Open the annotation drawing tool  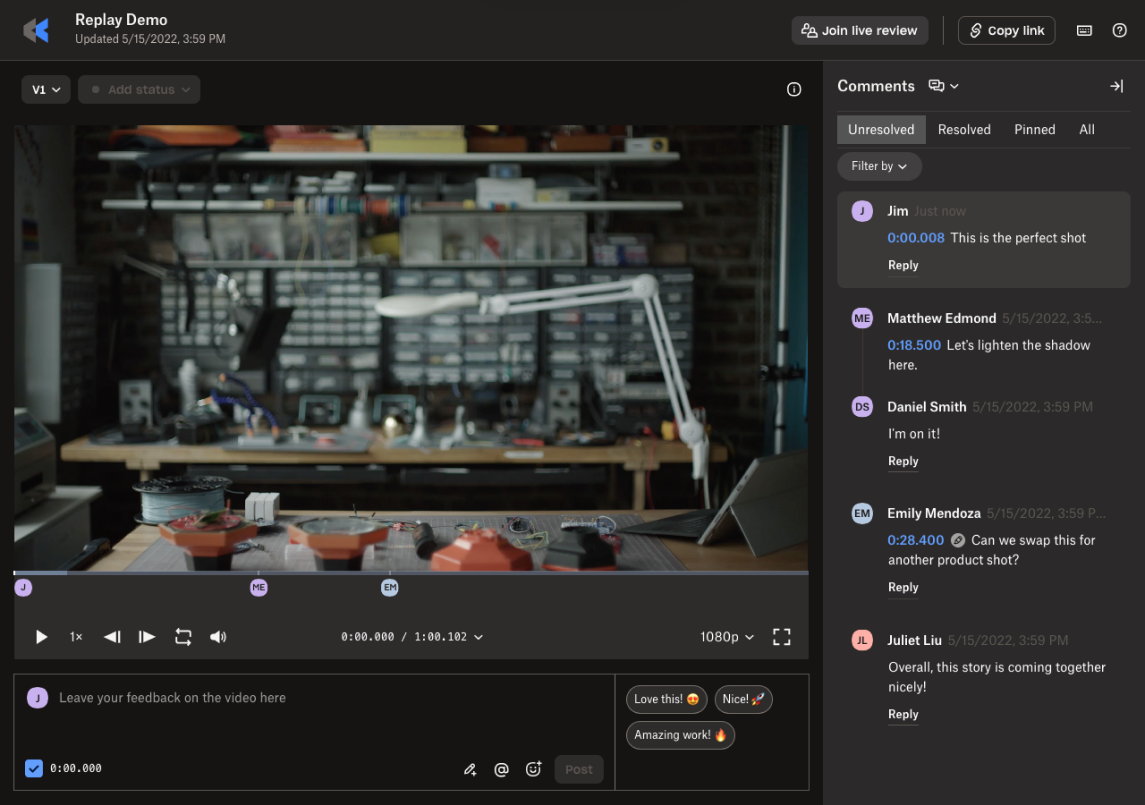point(469,769)
